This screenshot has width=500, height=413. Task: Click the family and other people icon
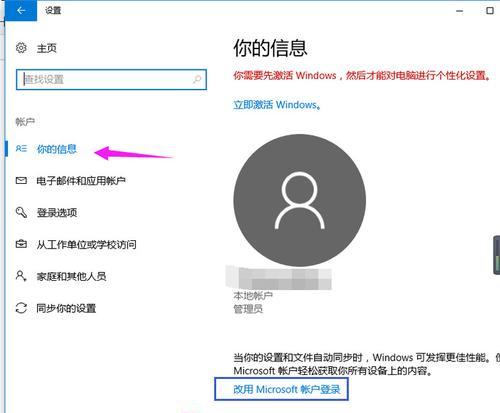click(x=21, y=276)
